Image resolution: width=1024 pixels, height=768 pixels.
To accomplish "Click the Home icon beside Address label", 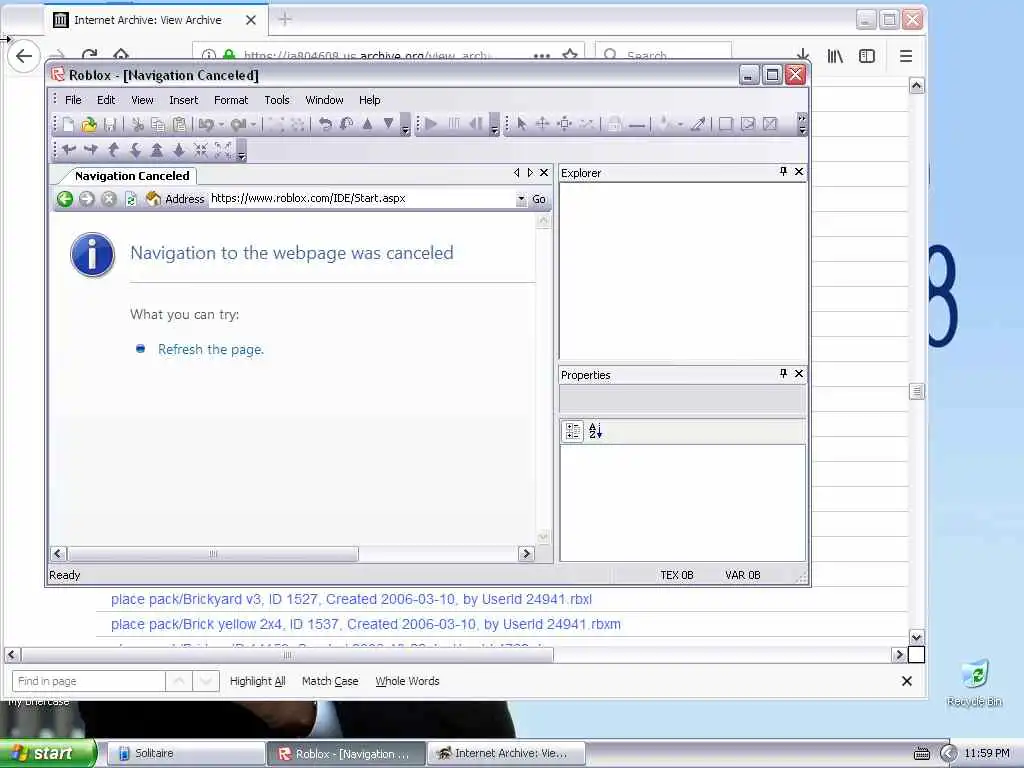I will (153, 199).
